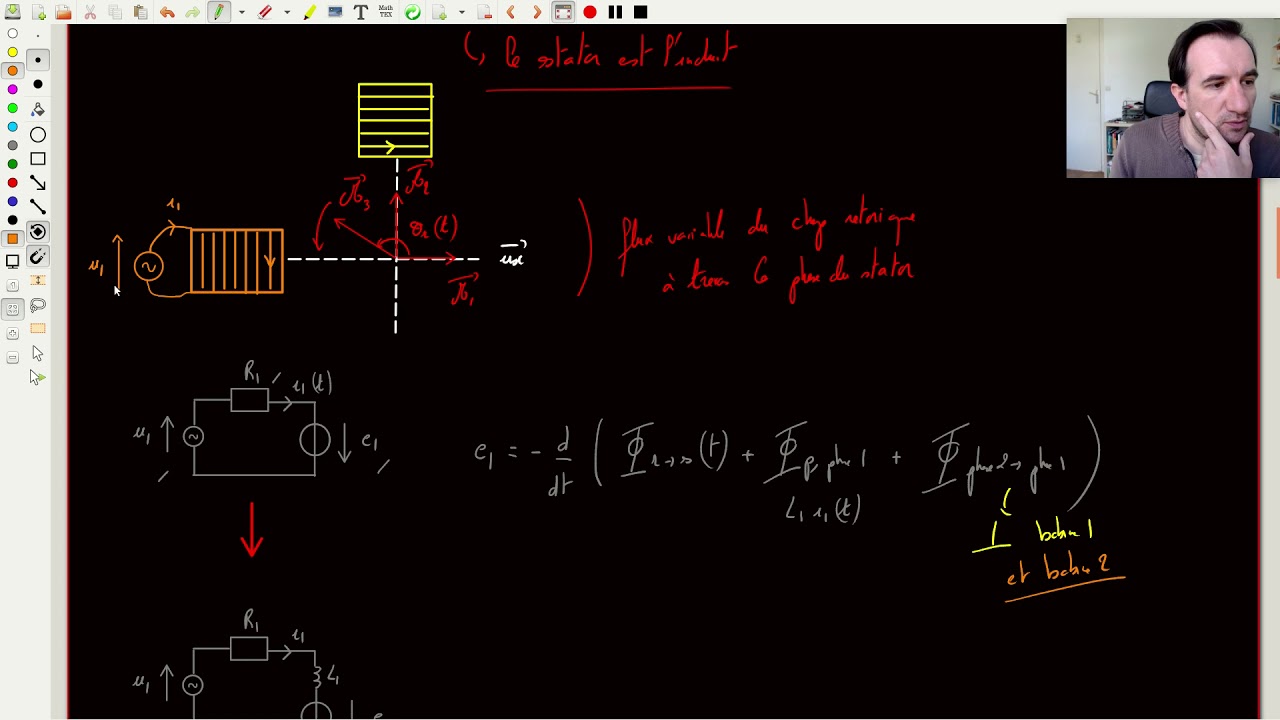Pick the red color swatch
The width and height of the screenshot is (1280, 720).
coord(12,183)
